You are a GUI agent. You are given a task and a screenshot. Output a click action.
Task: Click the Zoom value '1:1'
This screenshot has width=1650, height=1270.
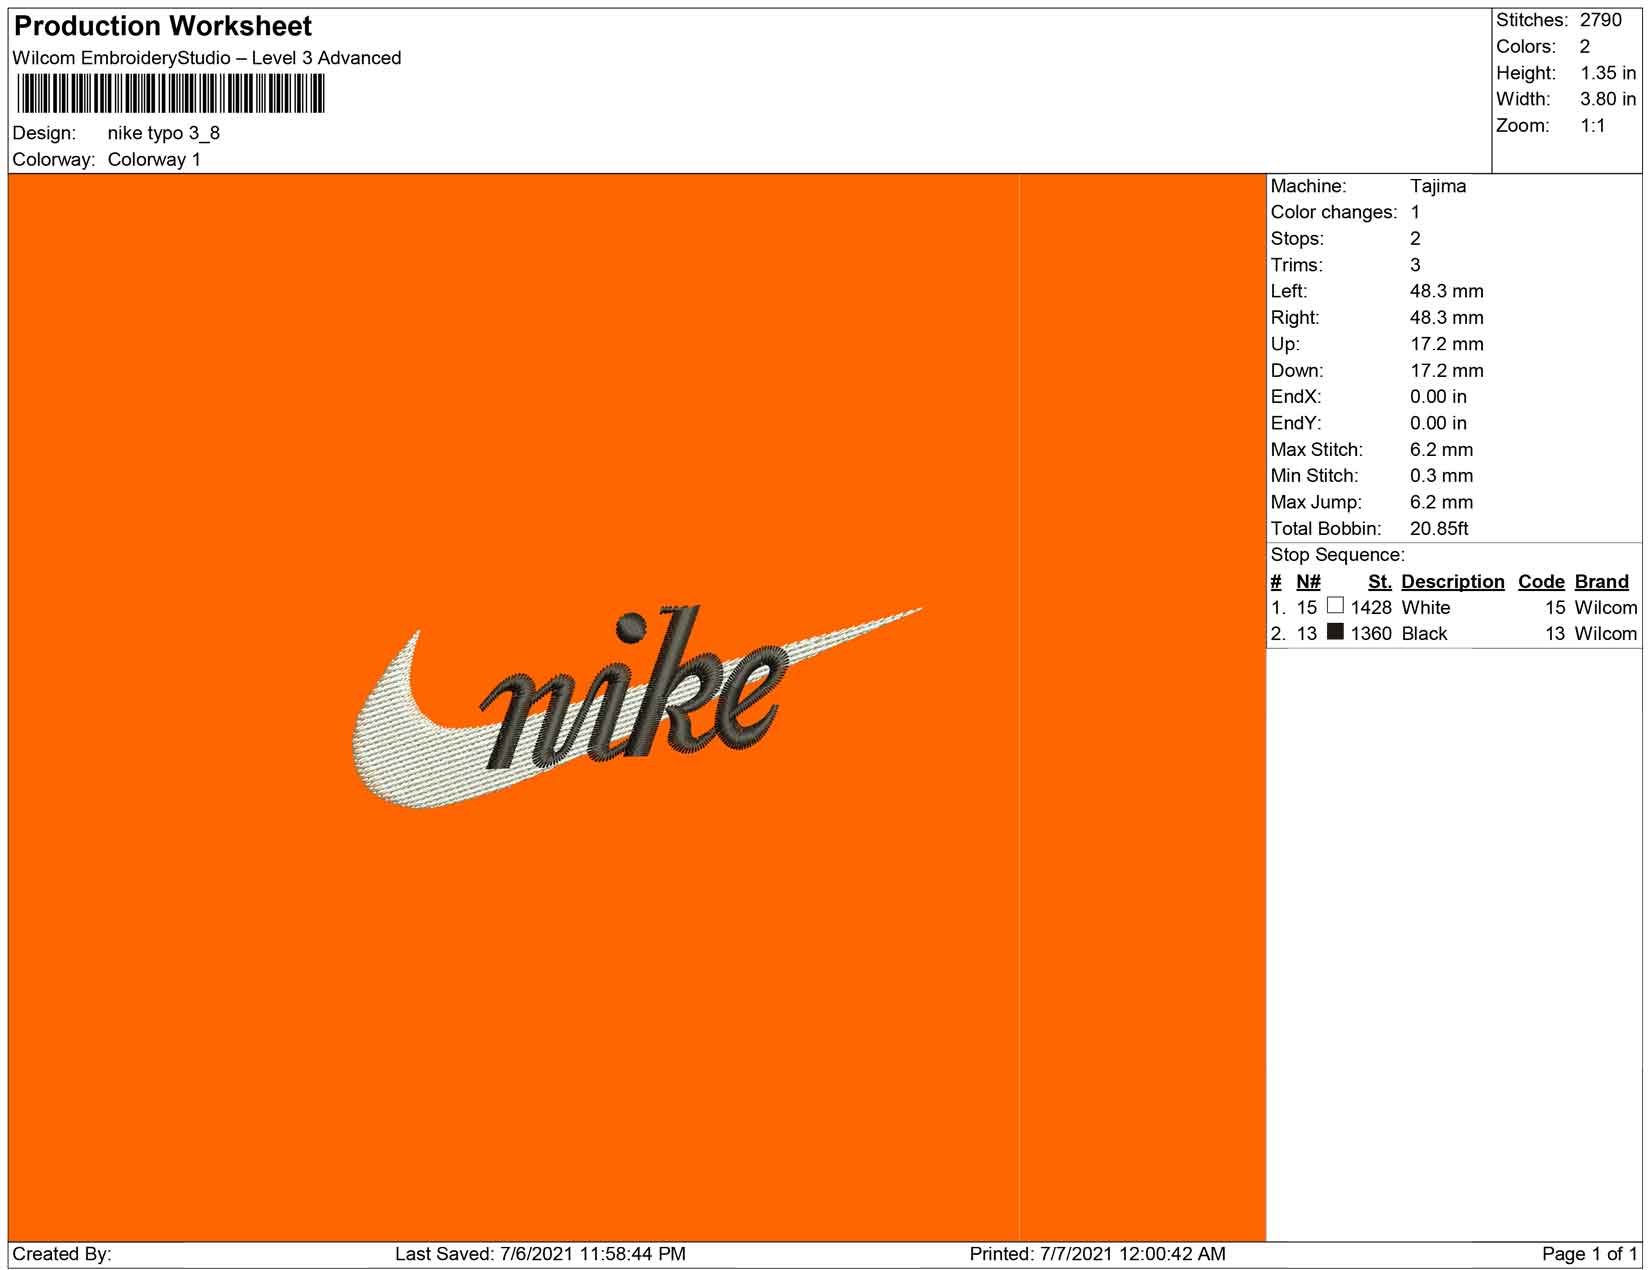(x=1593, y=125)
